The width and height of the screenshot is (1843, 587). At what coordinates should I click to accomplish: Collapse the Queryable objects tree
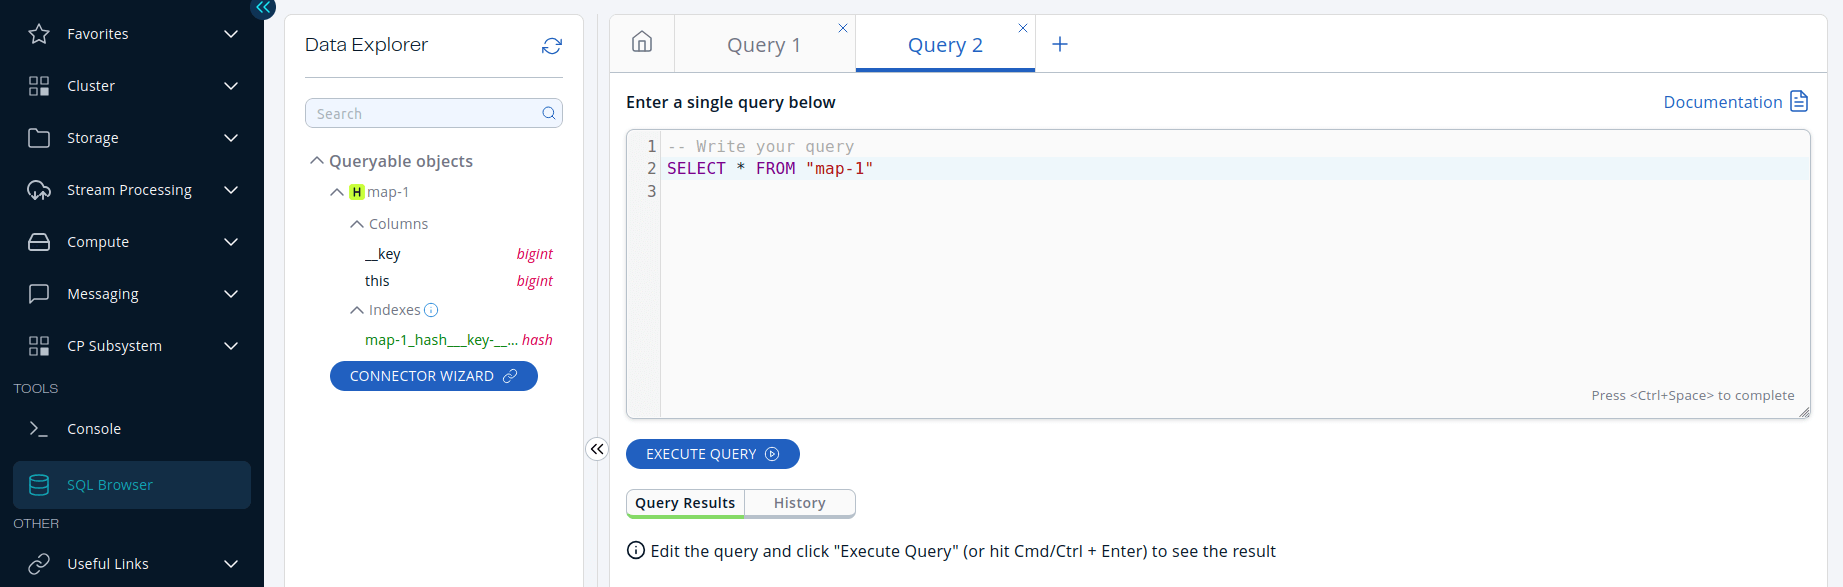[317, 161]
